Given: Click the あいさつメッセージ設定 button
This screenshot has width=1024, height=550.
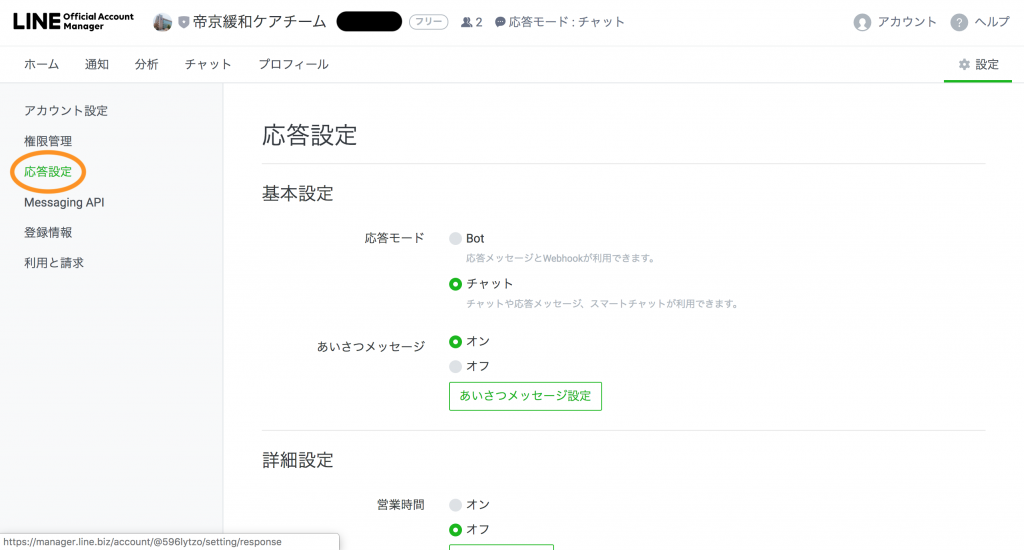Looking at the screenshot, I should 525,396.
